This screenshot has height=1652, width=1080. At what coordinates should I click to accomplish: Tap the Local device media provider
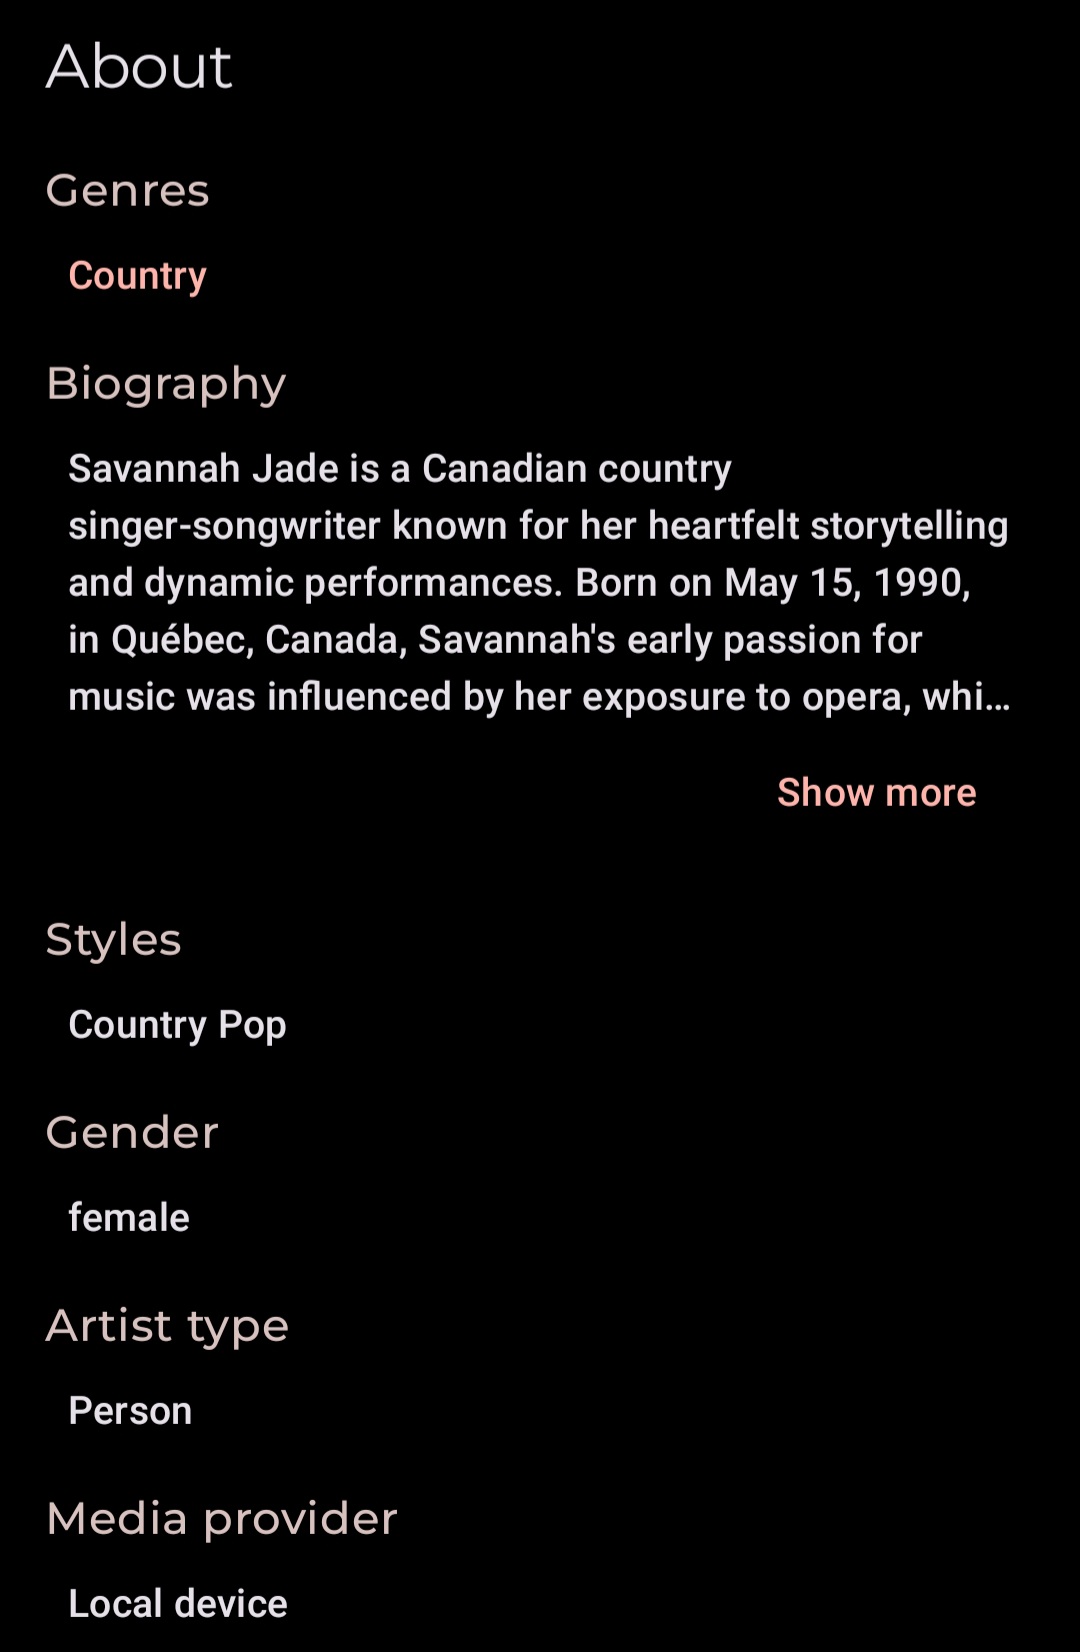178,1603
